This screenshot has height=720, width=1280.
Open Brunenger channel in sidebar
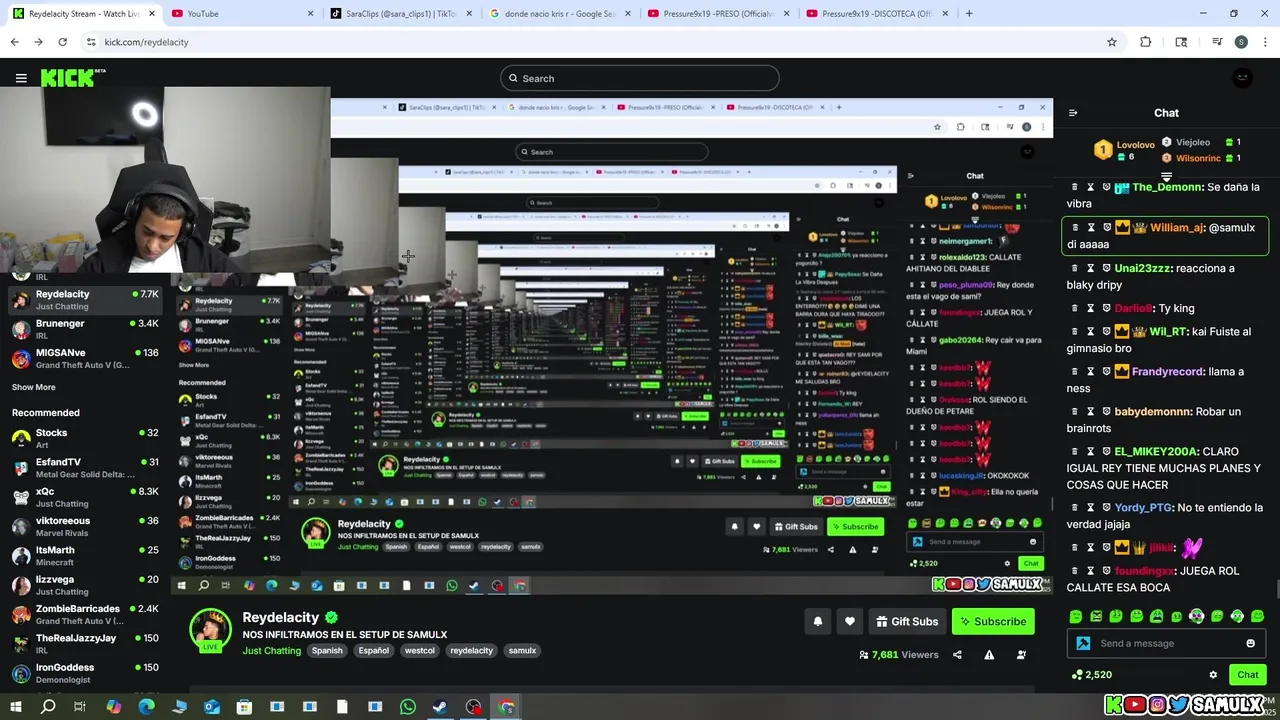click(x=85, y=329)
